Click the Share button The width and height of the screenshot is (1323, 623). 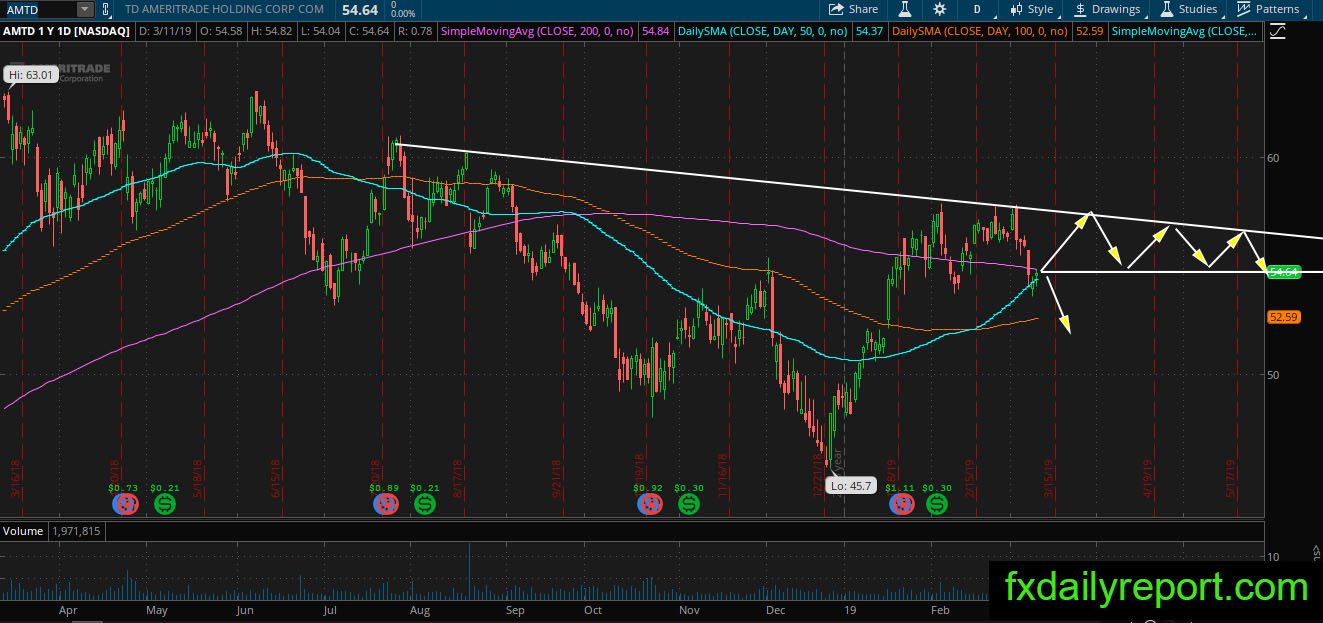(853, 9)
